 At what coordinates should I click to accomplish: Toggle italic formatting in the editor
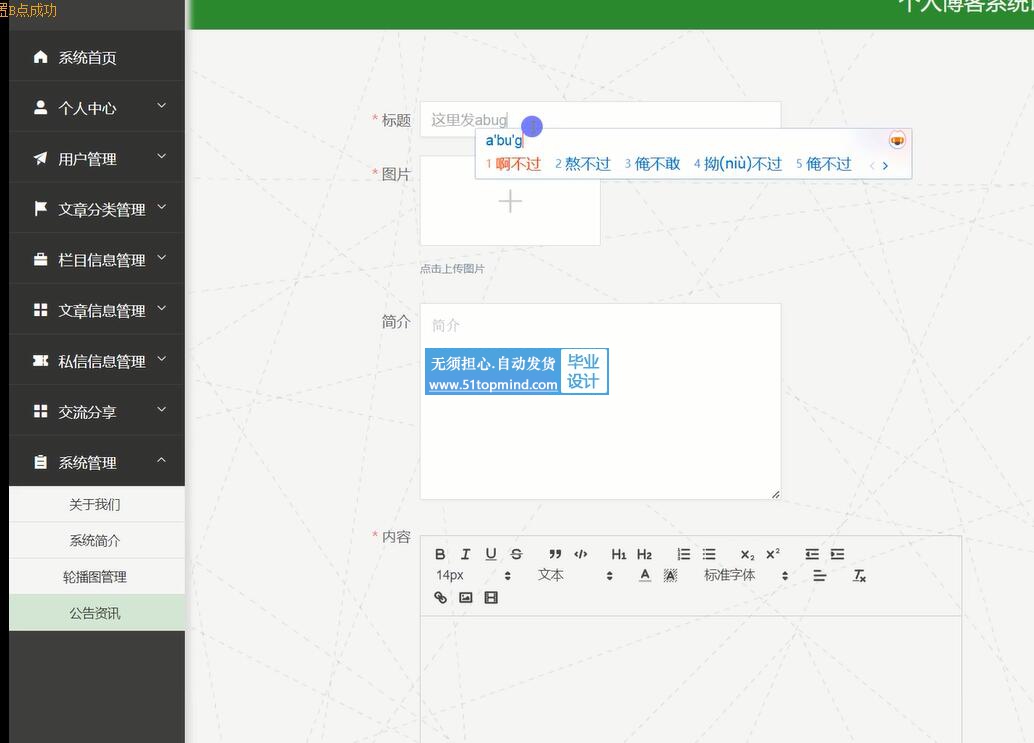tap(465, 554)
